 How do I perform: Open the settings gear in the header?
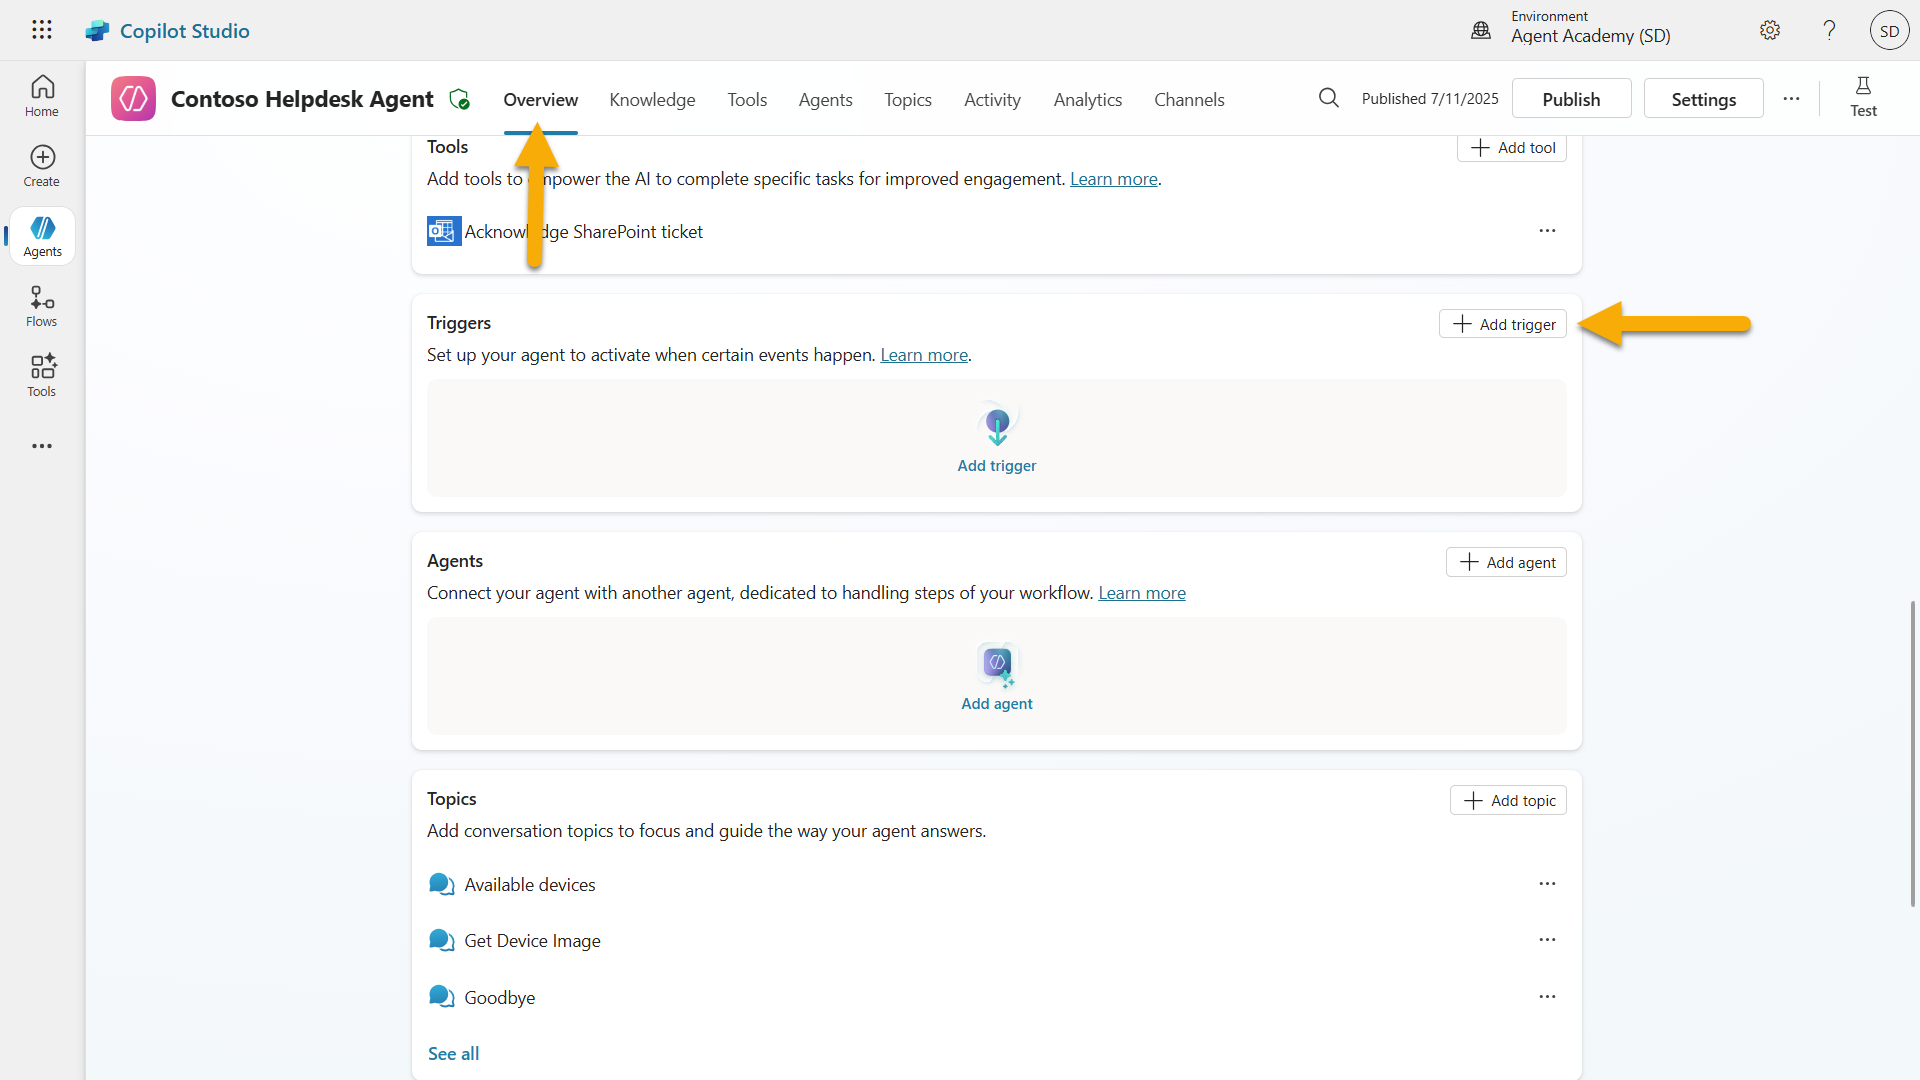click(x=1770, y=30)
